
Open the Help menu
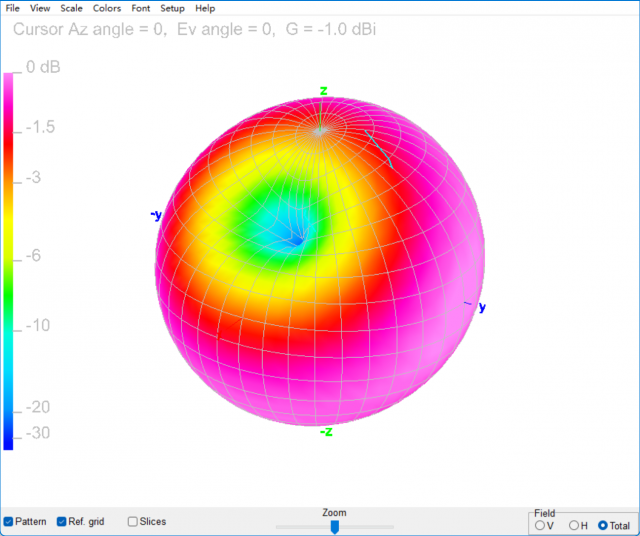pyautogui.click(x=205, y=8)
